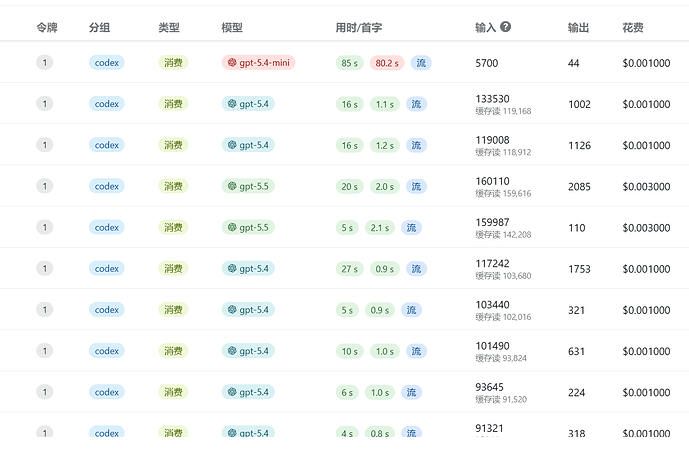Viewport: 689px width, 452px height.
Task: Click the 10 s duration tag
Action: click(349, 351)
